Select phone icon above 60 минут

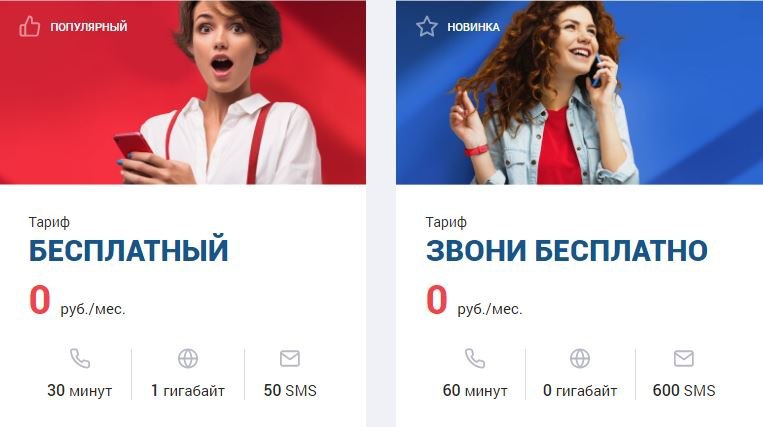475,358
